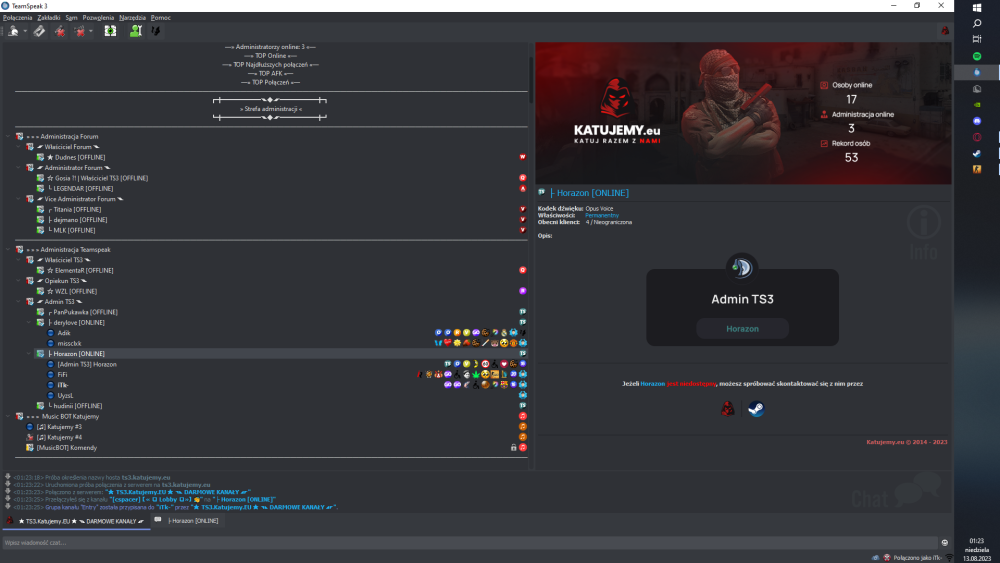Select the Dudnes [OFFLINE] channel
Image resolution: width=1000 pixels, height=563 pixels.
76,157
